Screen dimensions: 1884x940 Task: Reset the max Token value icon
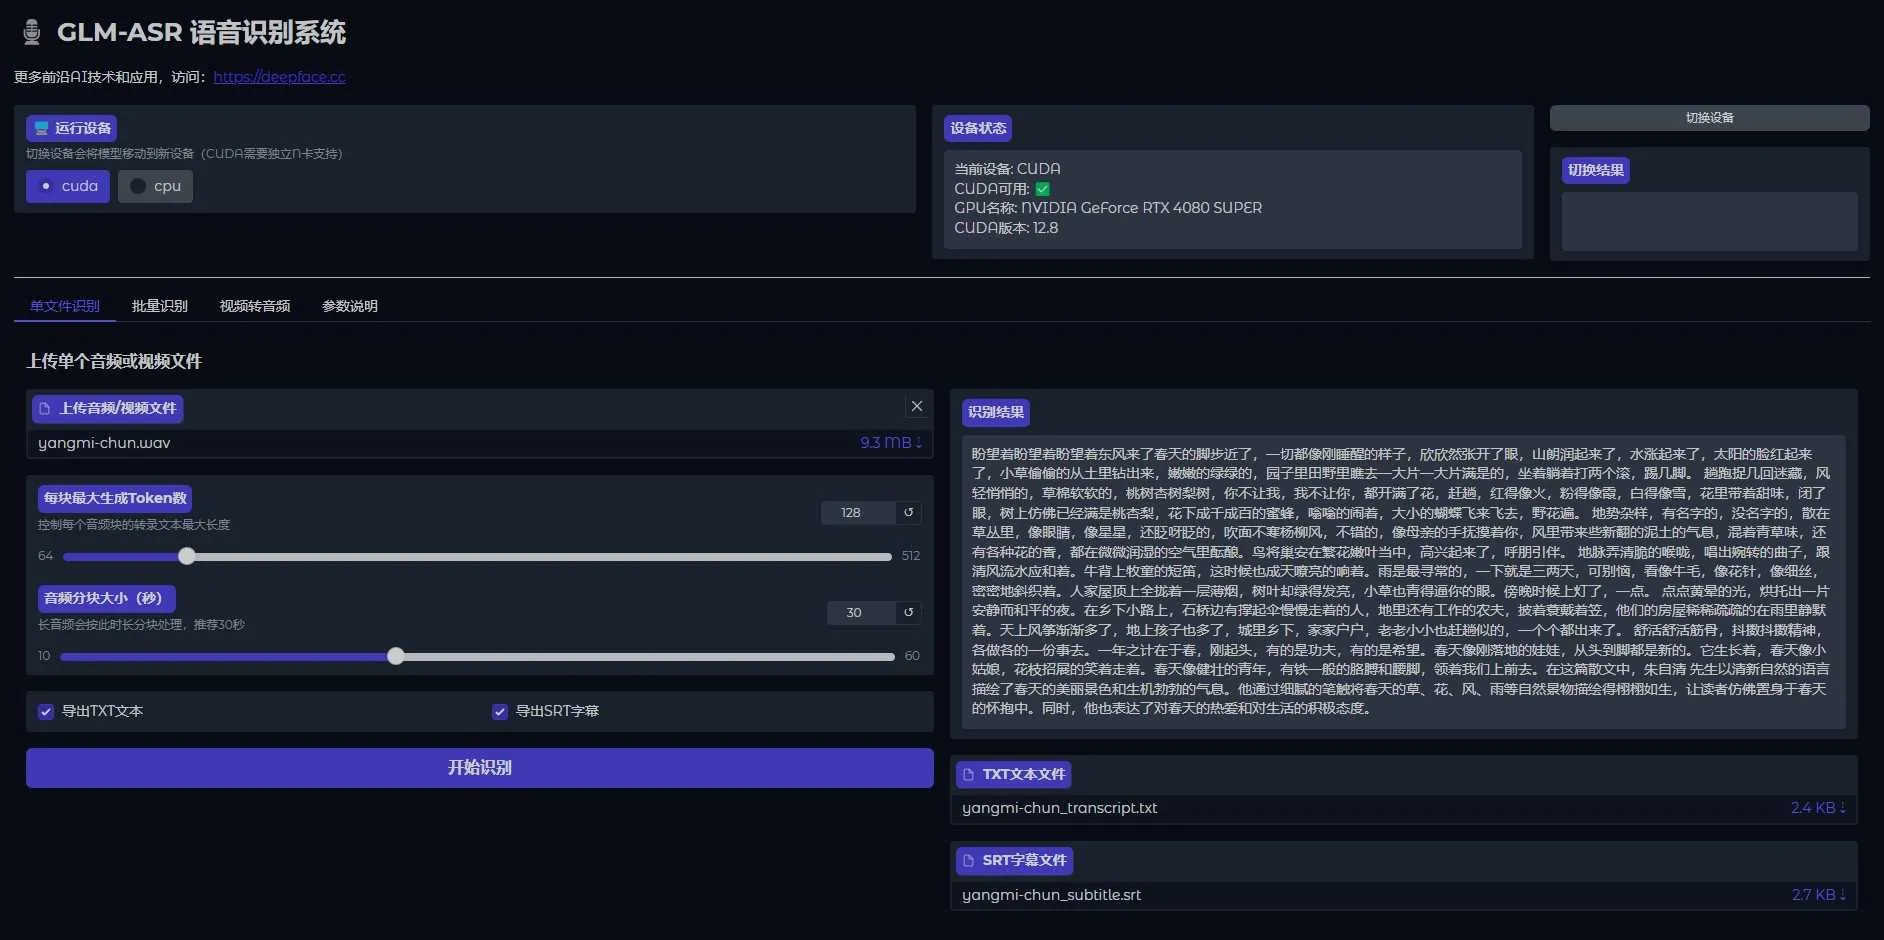click(908, 513)
